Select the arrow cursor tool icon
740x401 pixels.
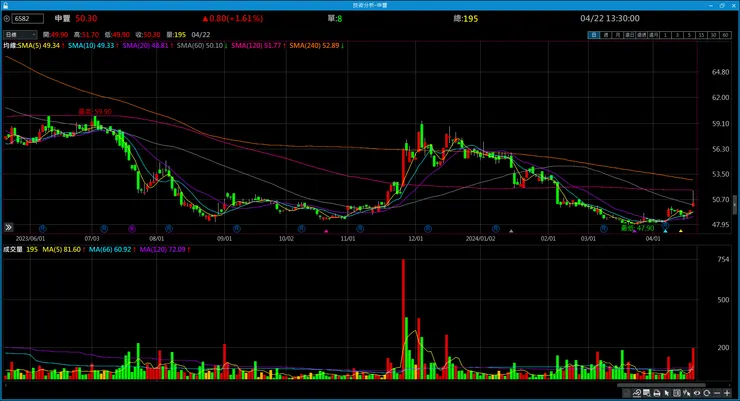point(666,393)
